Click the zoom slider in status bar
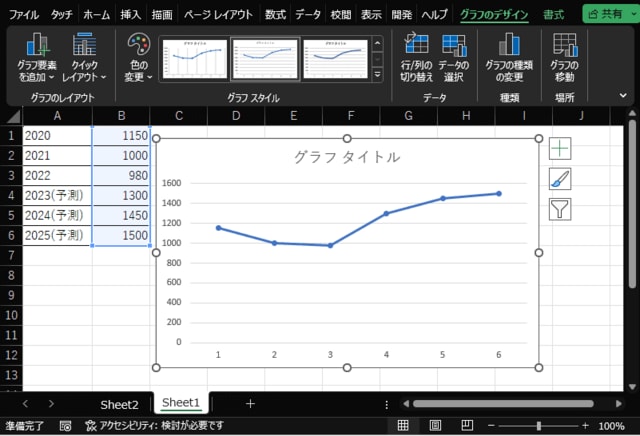 click(x=538, y=426)
